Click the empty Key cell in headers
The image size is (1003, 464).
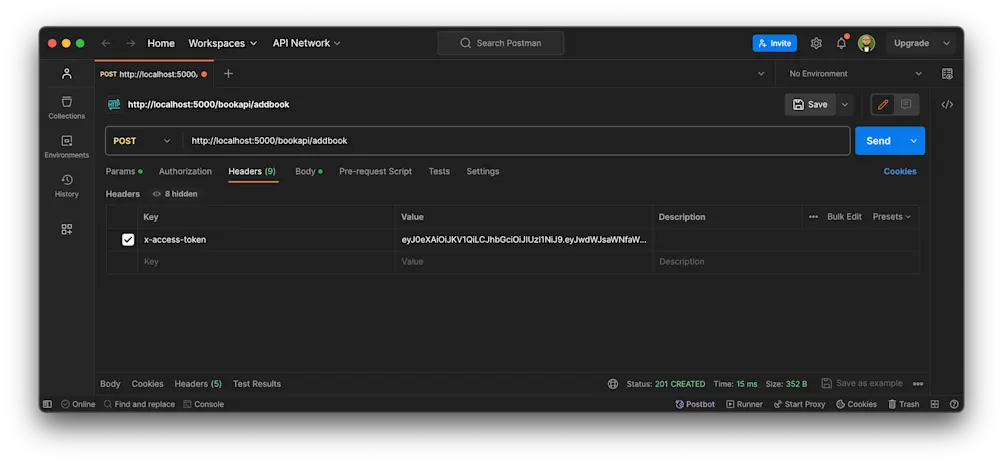tap(265, 262)
